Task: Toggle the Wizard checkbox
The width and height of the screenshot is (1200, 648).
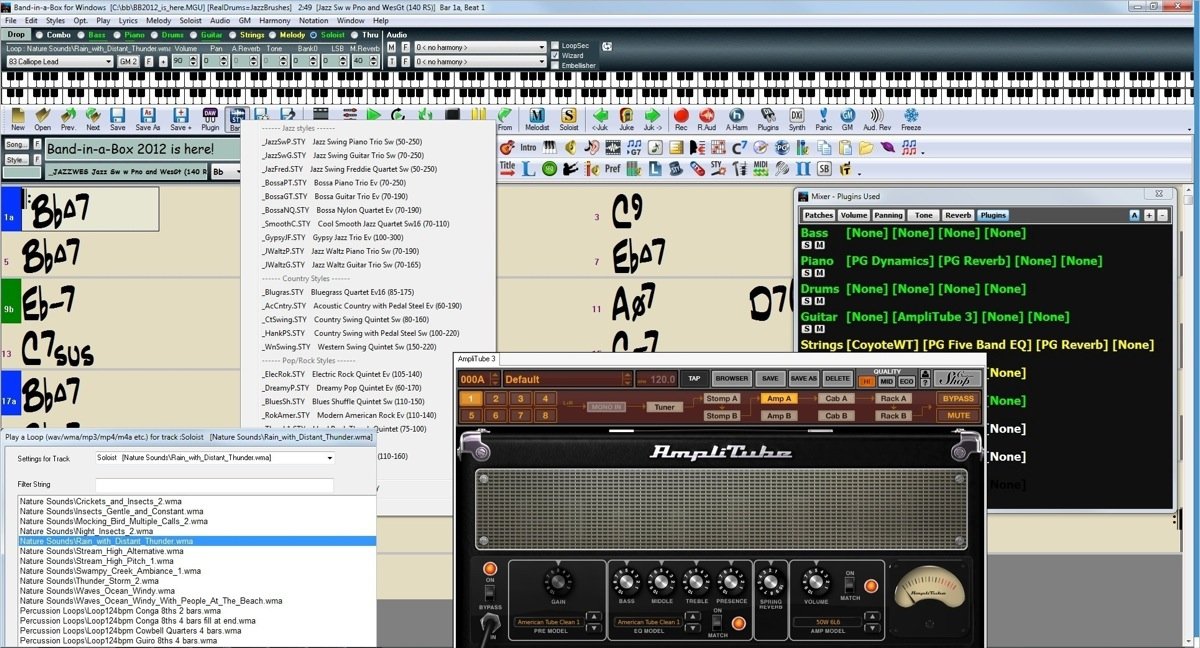Action: pyautogui.click(x=555, y=55)
